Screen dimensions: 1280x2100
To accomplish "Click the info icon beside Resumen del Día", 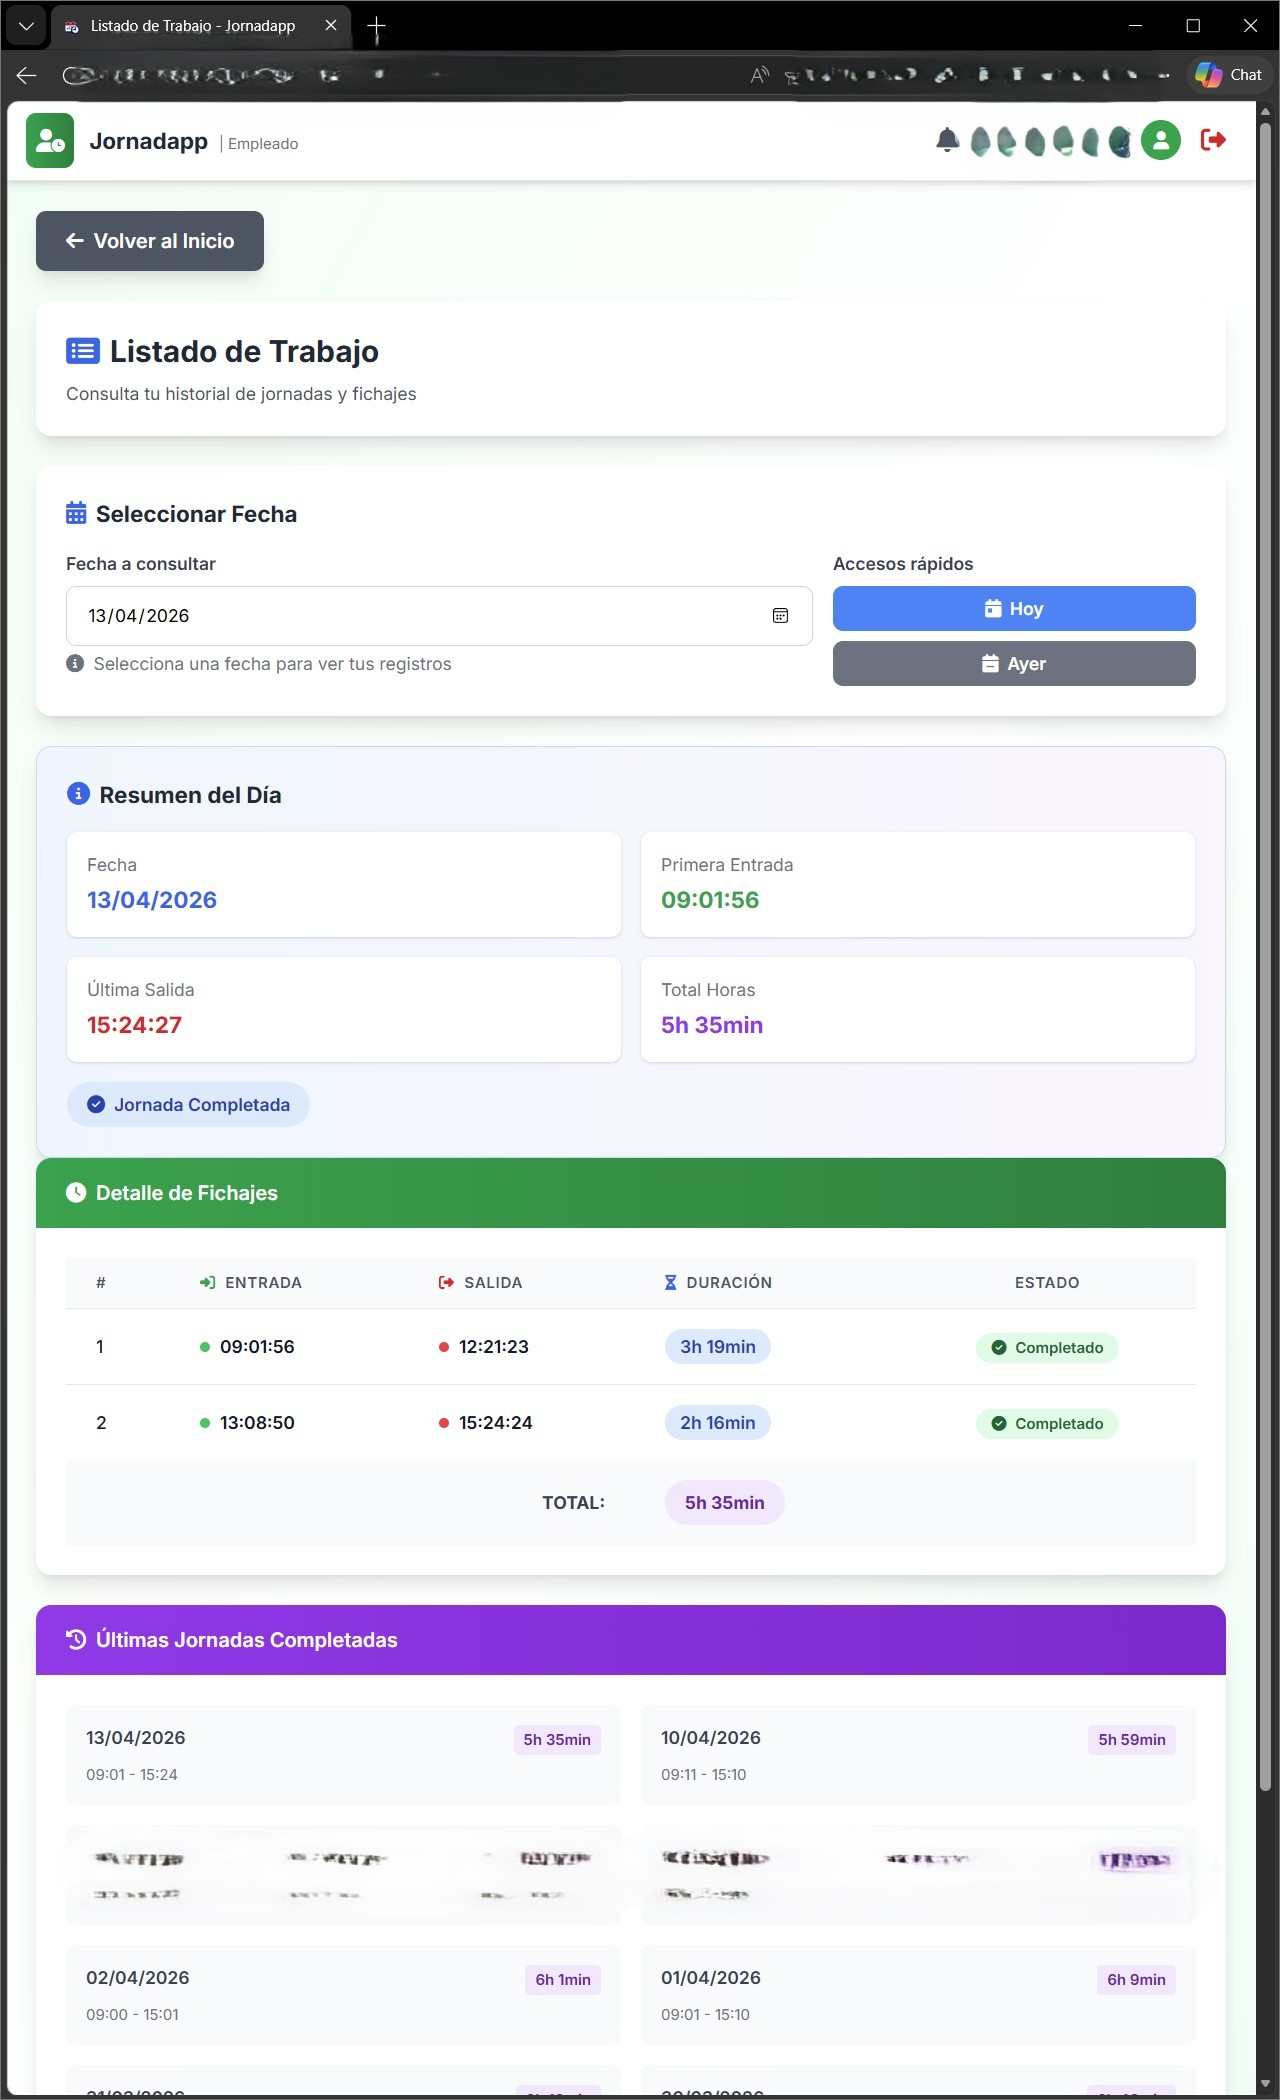I will tap(78, 794).
